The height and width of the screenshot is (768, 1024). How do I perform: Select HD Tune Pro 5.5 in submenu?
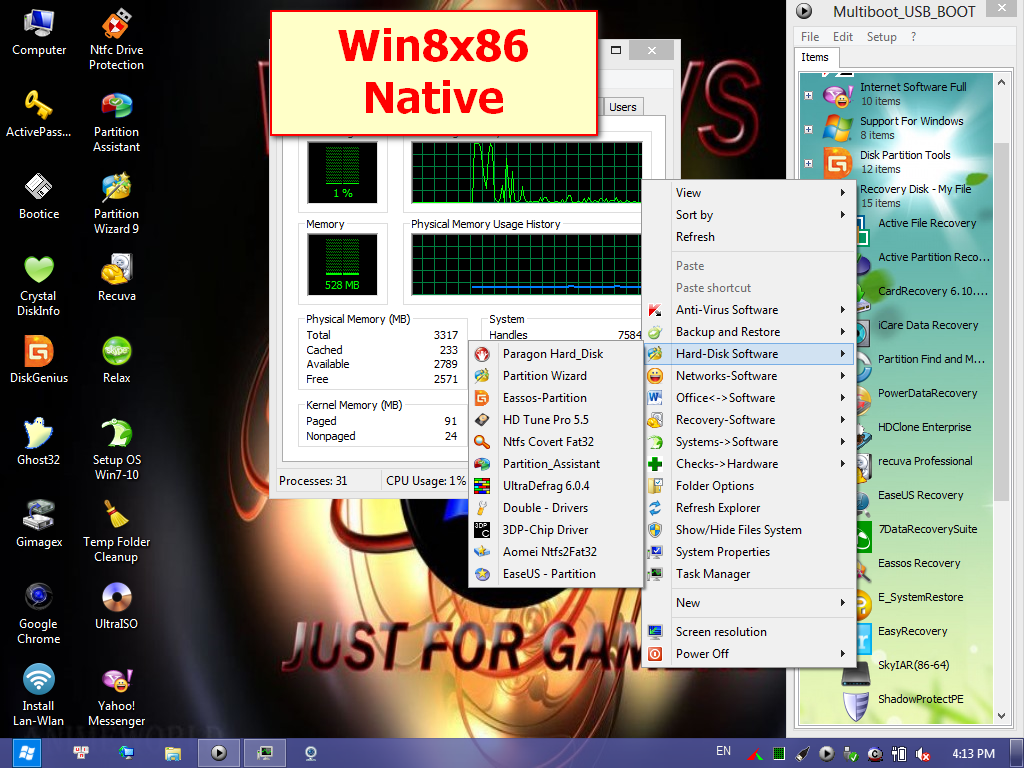click(556, 420)
